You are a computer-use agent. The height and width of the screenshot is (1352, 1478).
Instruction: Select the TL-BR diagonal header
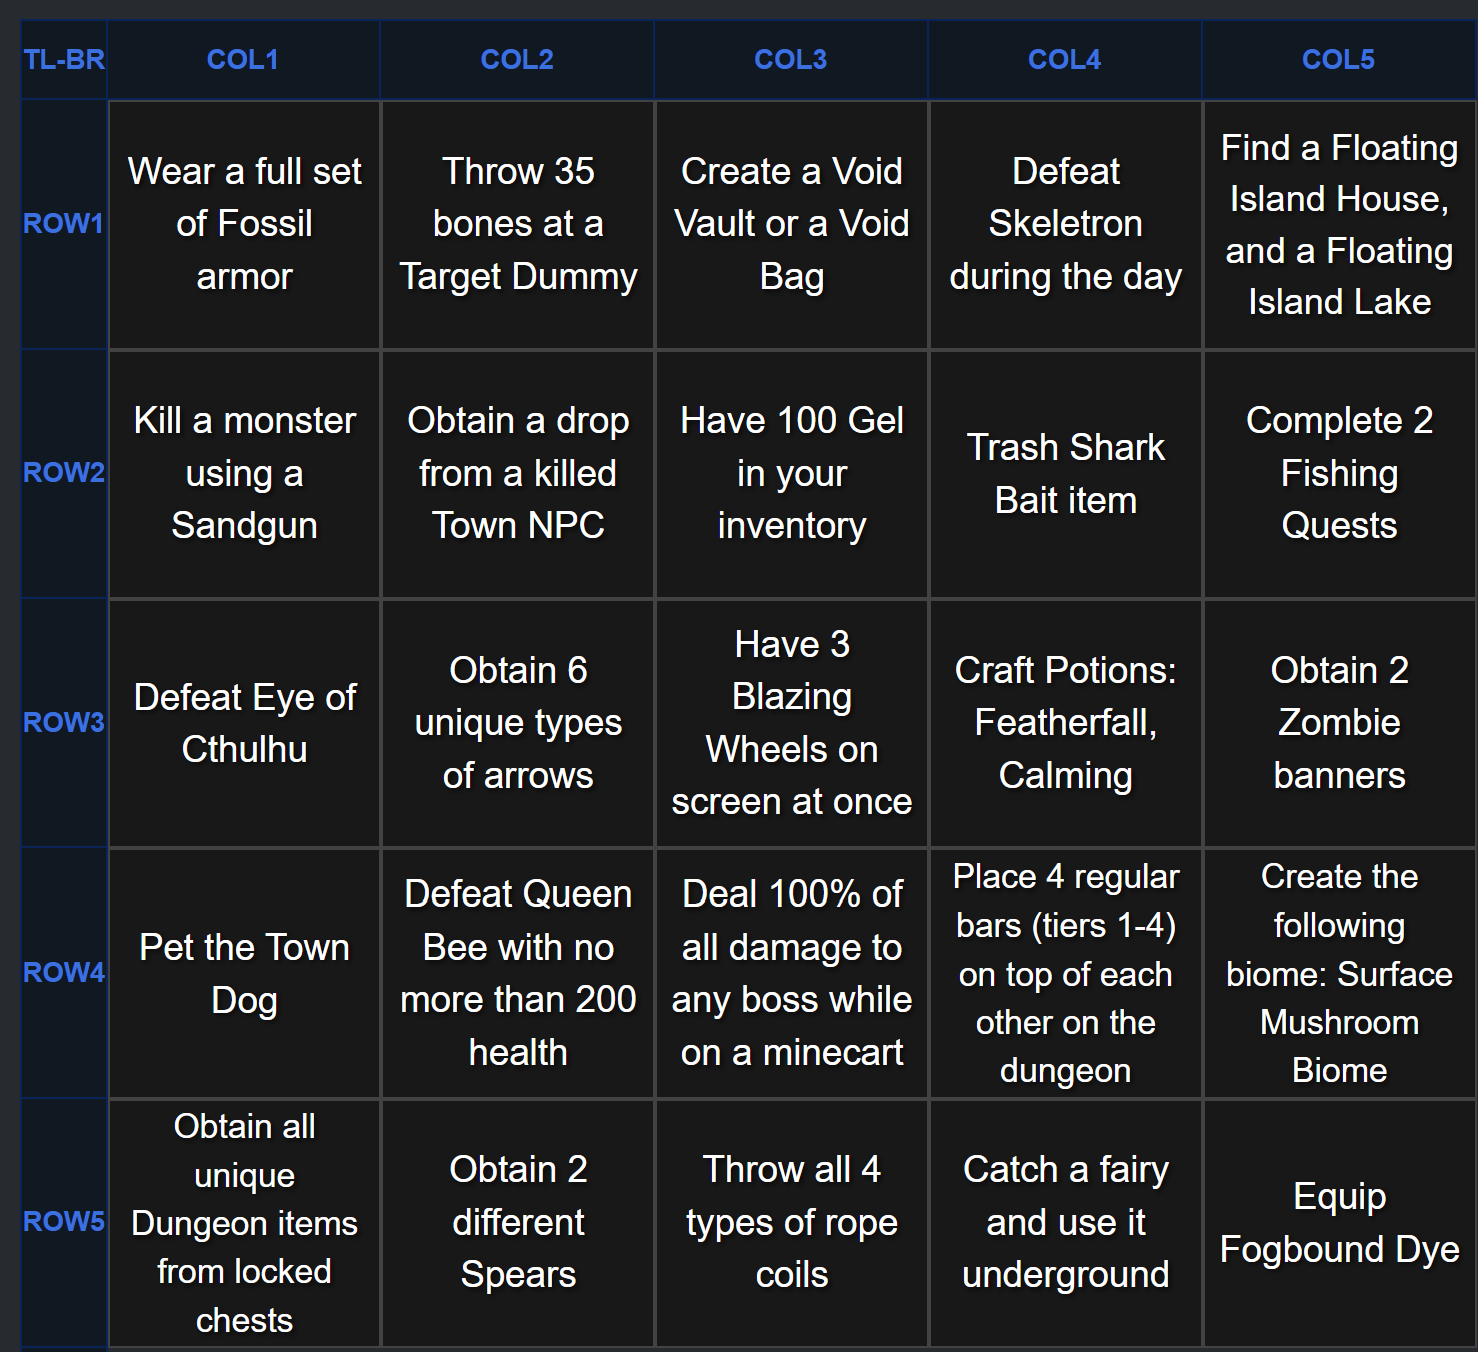pyautogui.click(x=64, y=60)
